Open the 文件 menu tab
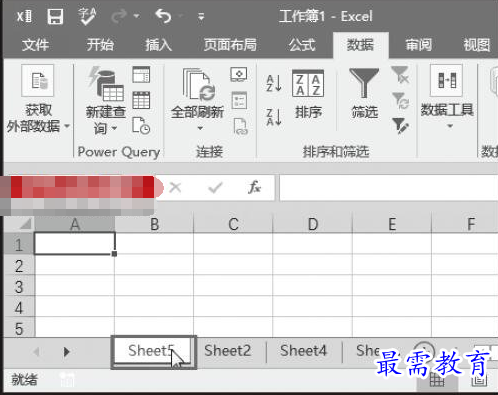This screenshot has height=395, width=498. point(35,45)
